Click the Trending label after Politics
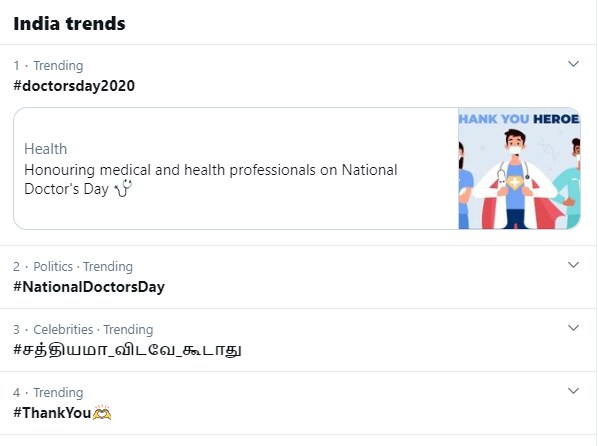 tap(108, 266)
